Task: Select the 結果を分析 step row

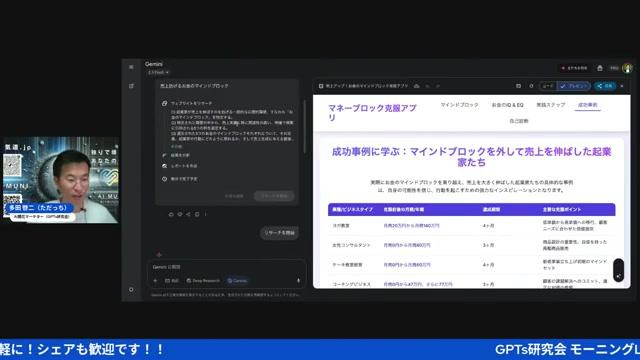Action: (x=176, y=155)
